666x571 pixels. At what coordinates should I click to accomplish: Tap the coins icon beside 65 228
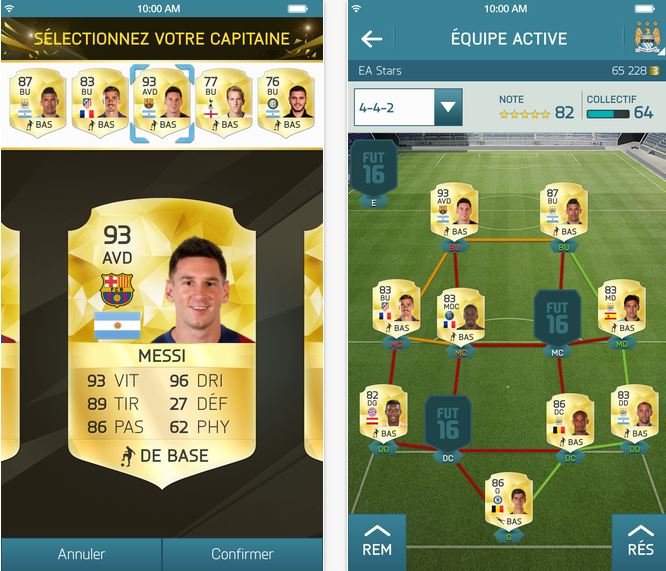[654, 71]
